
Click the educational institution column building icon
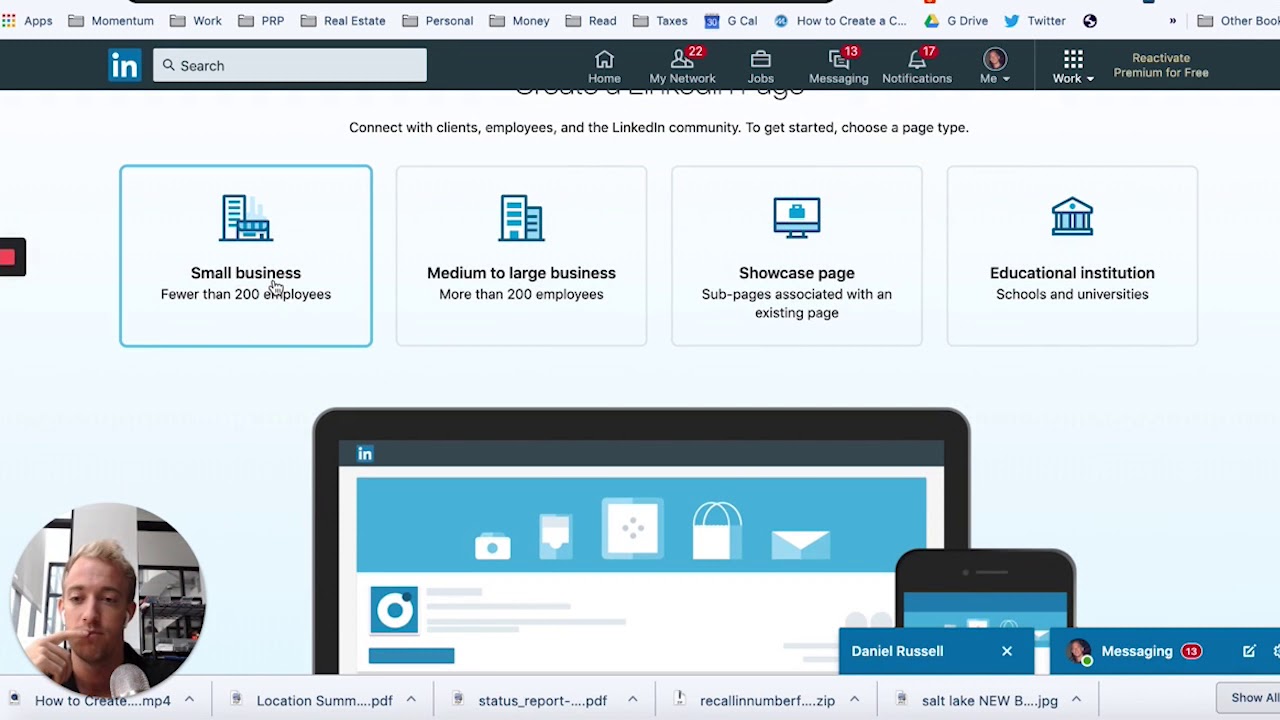tap(1072, 217)
